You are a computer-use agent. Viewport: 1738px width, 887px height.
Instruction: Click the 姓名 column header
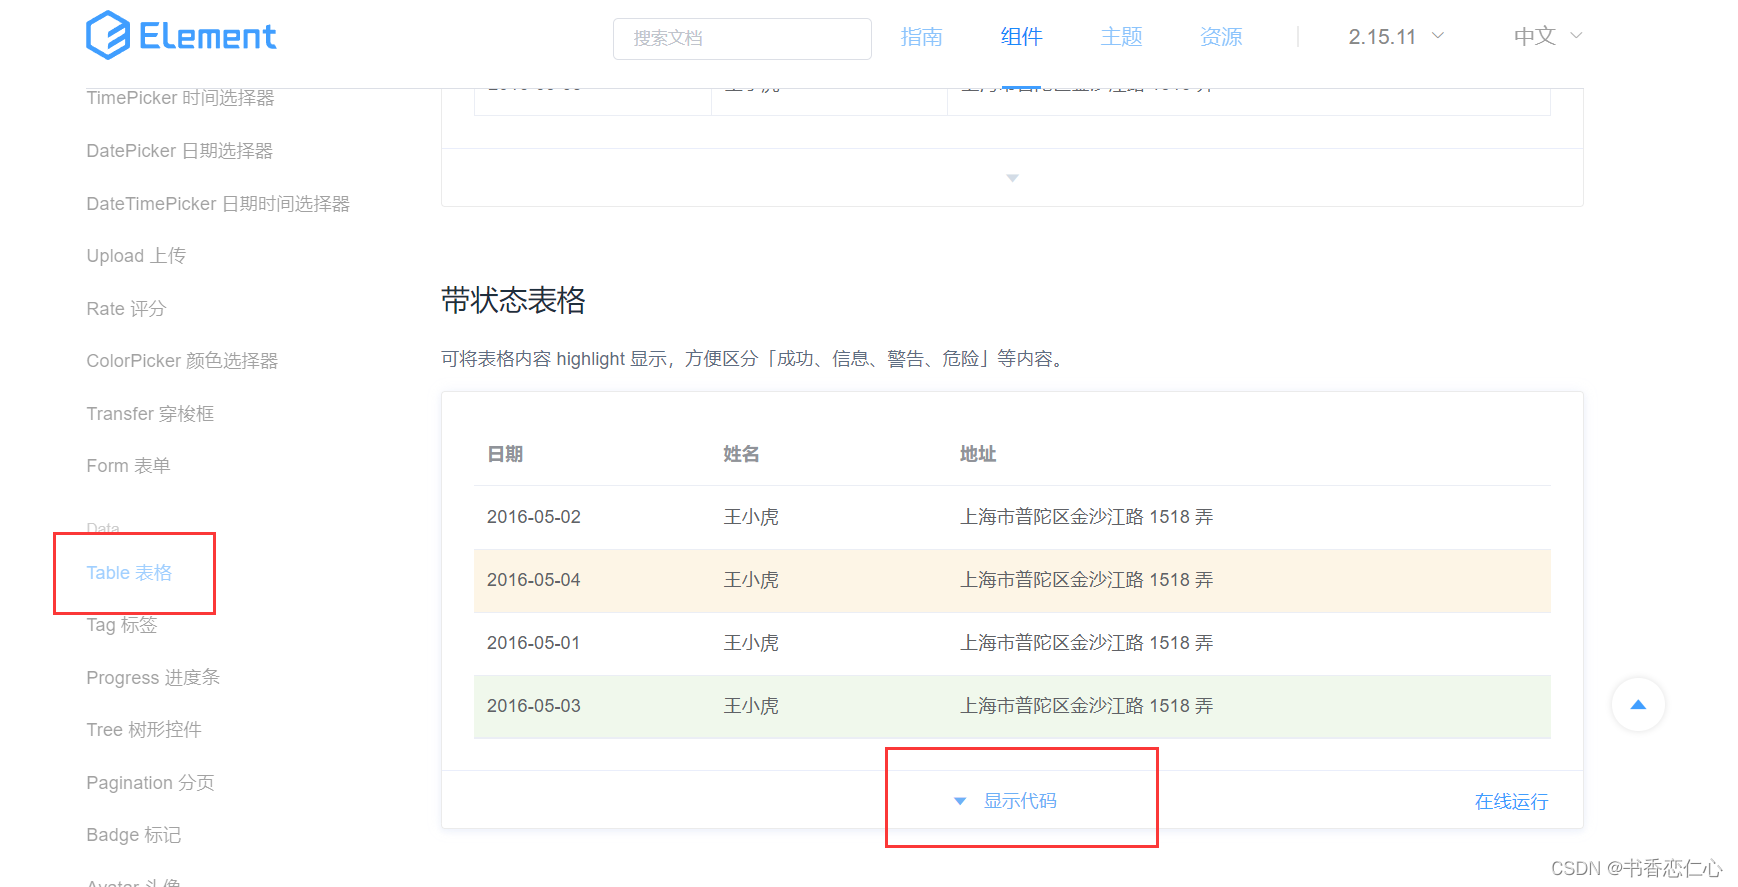(x=741, y=454)
